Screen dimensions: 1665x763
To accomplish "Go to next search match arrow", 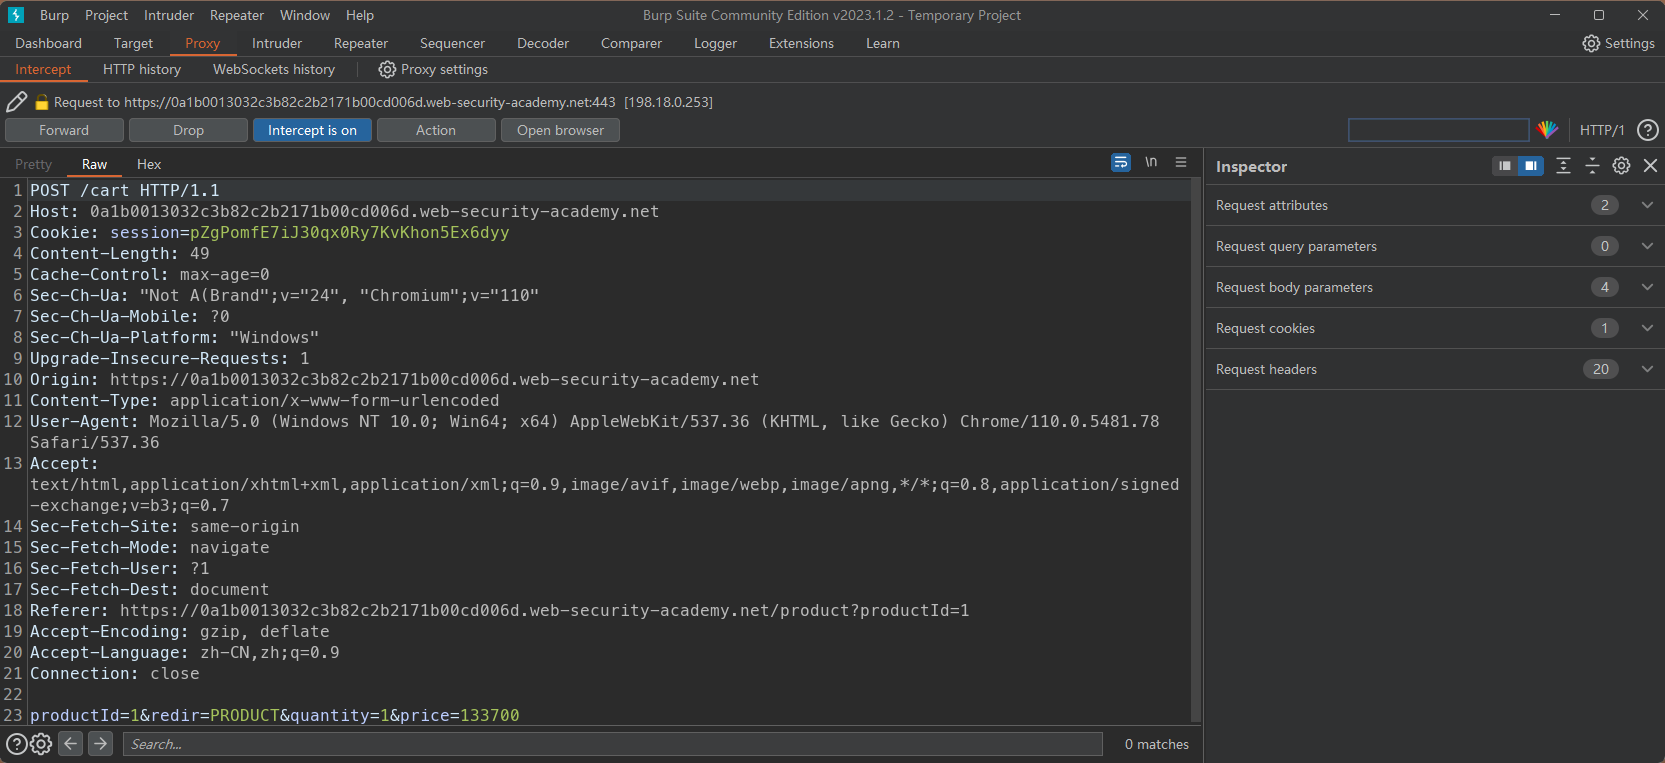I will click(x=100, y=743).
